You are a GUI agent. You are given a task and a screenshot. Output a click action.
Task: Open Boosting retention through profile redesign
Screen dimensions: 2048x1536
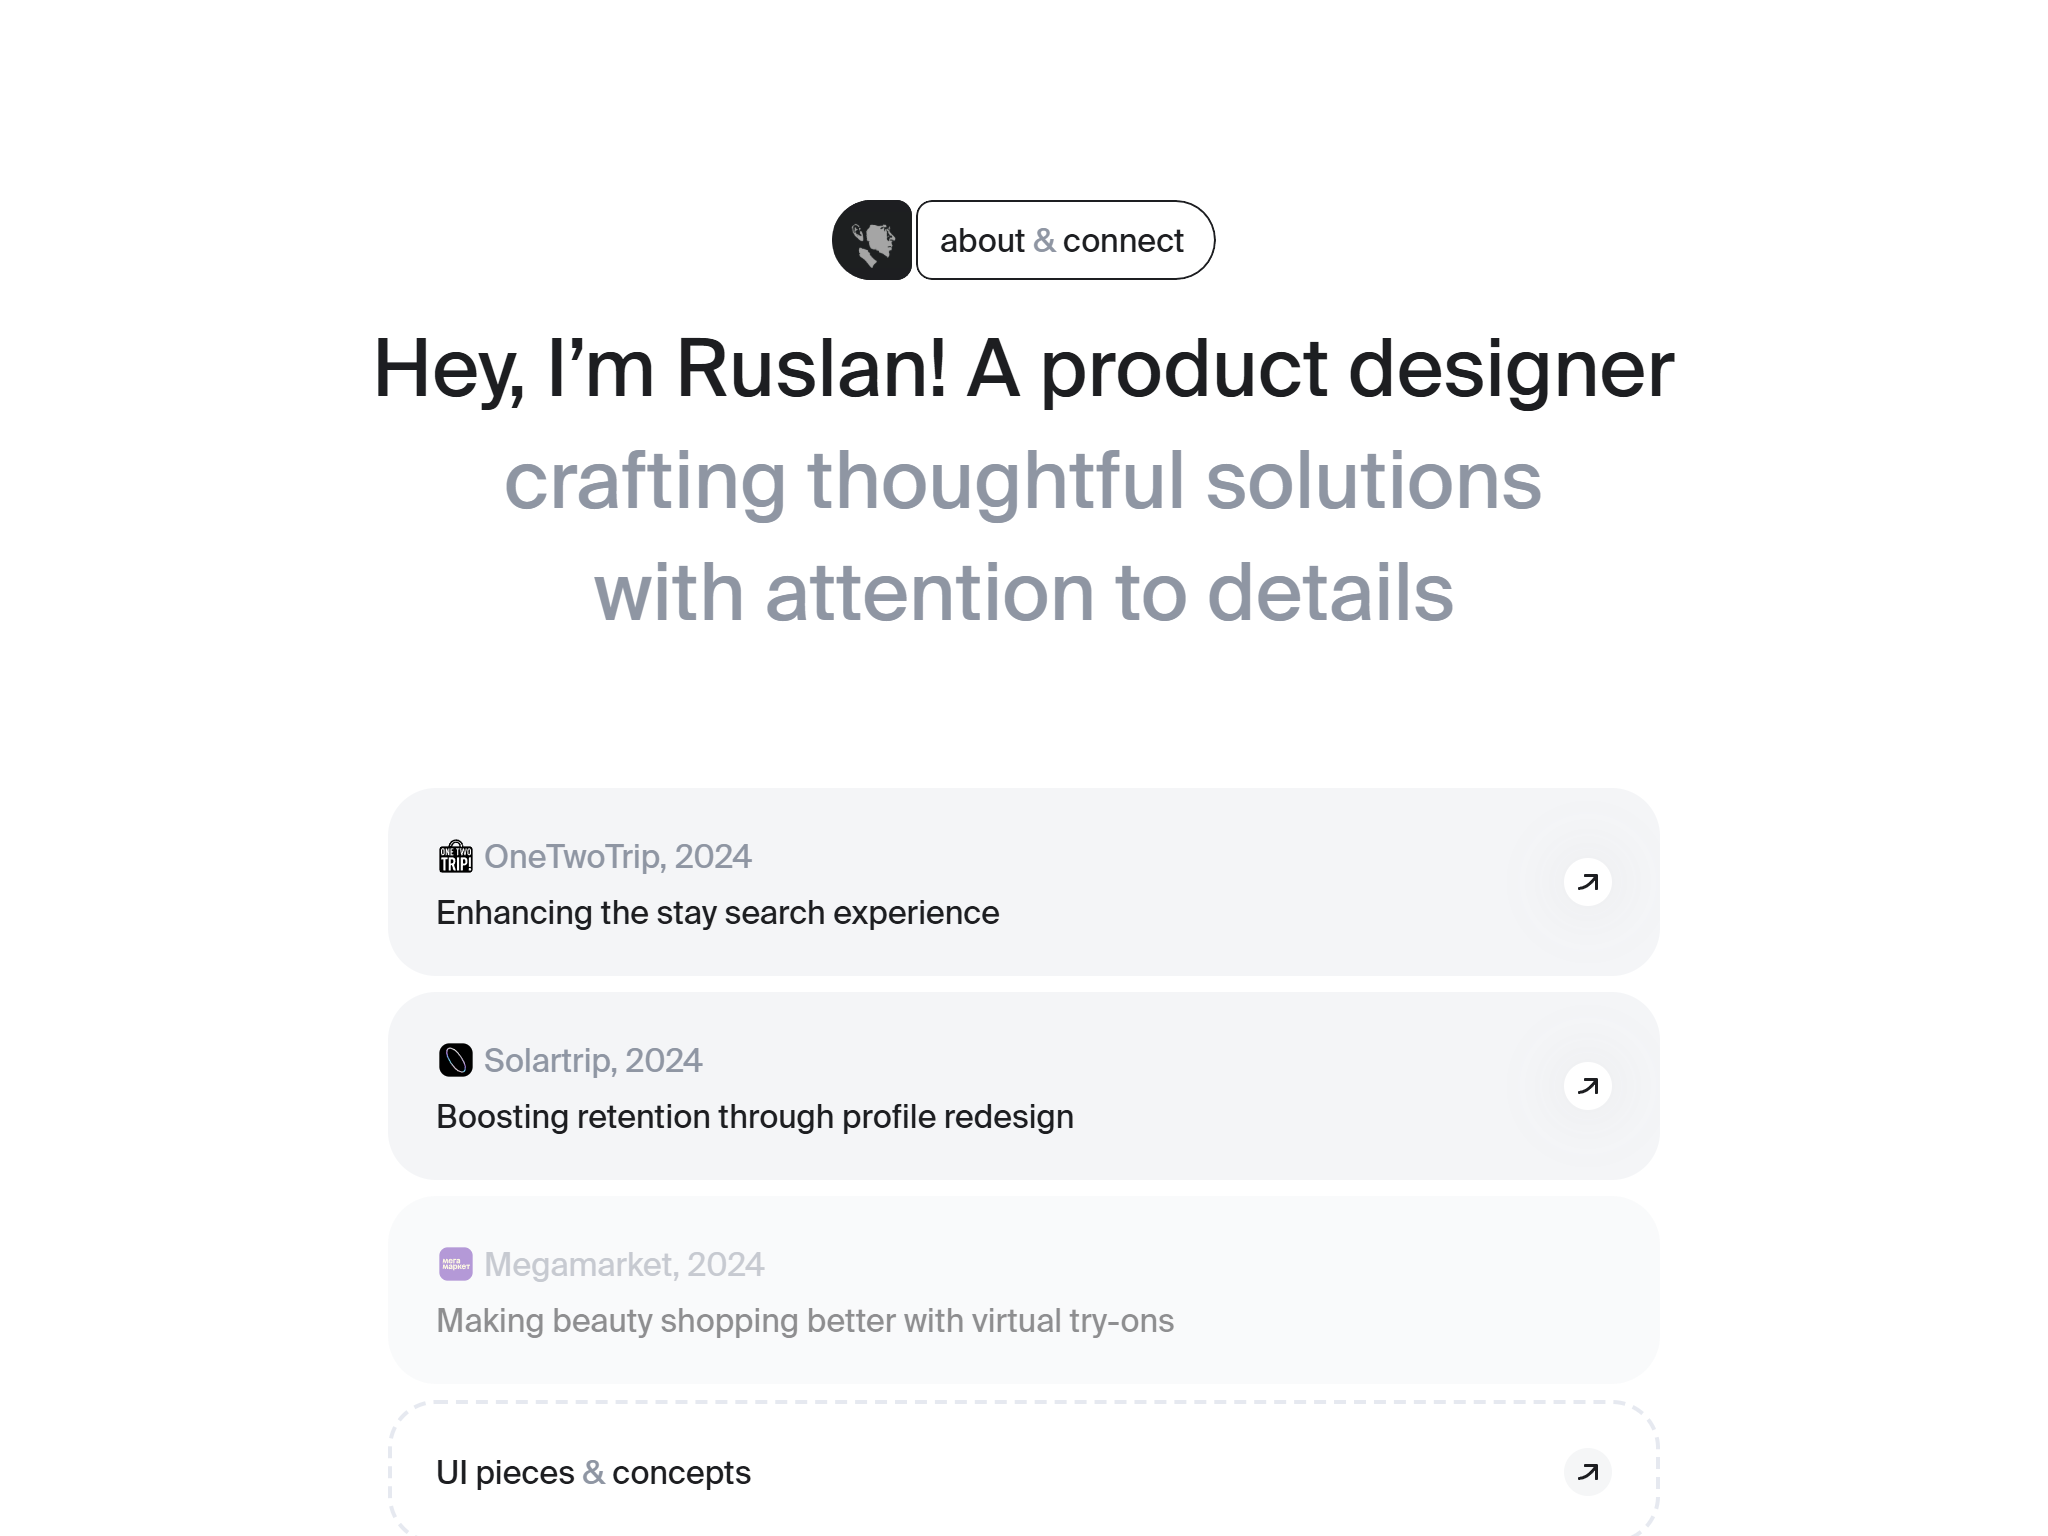tap(755, 1117)
